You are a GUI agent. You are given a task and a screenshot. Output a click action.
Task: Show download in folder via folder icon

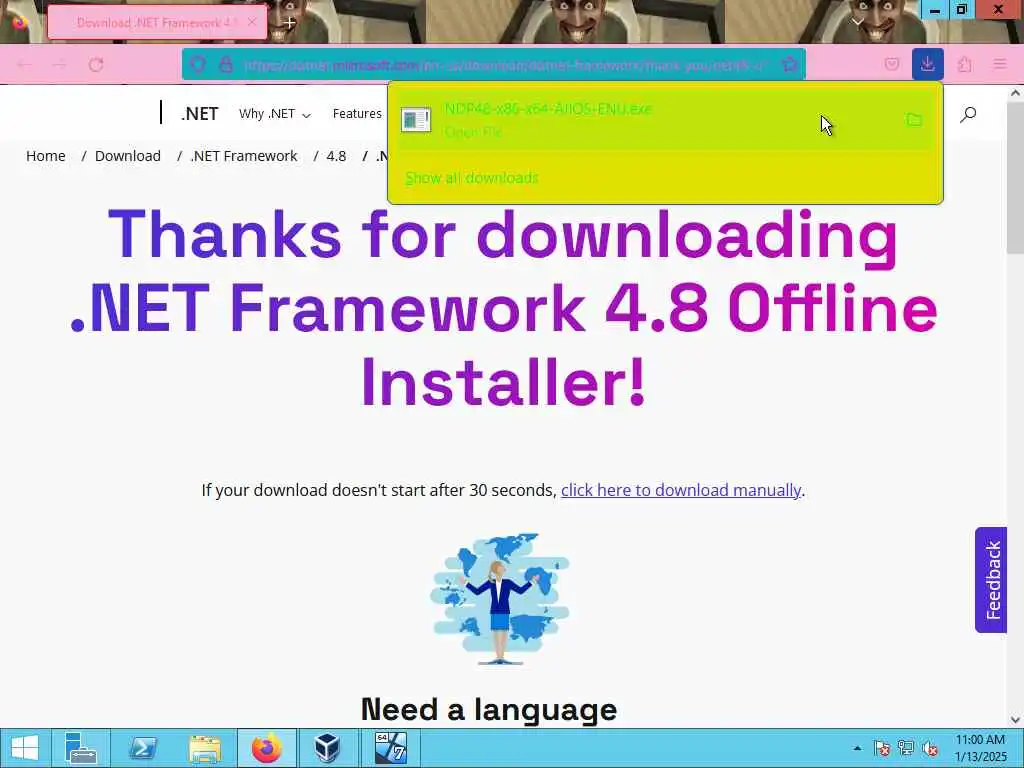point(914,120)
